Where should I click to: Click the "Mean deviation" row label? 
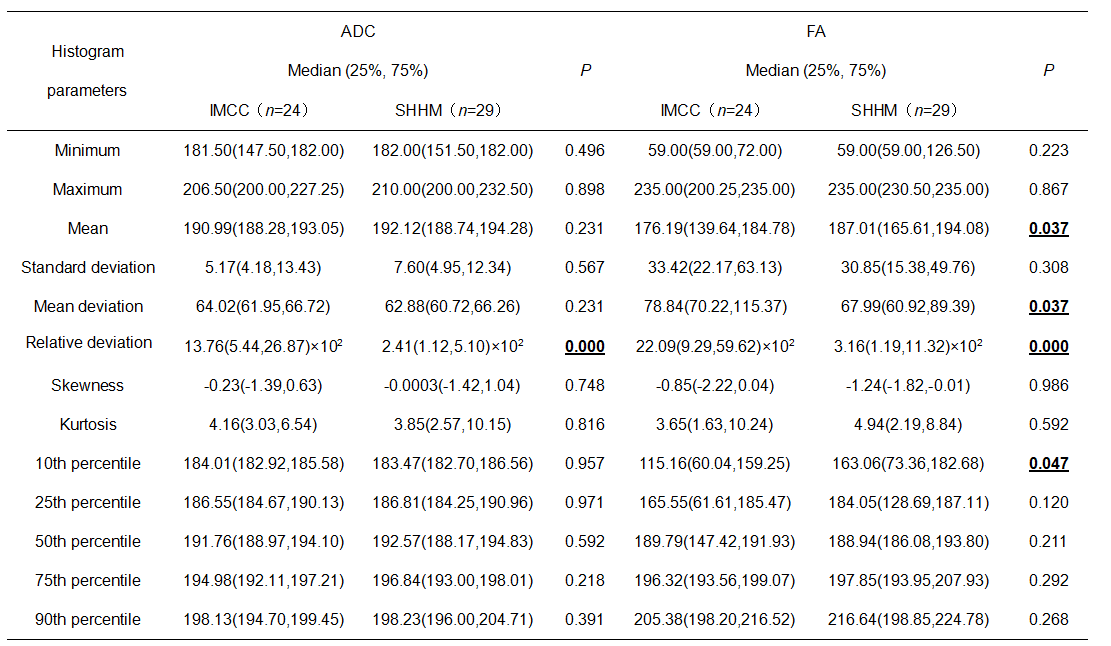(x=88, y=307)
